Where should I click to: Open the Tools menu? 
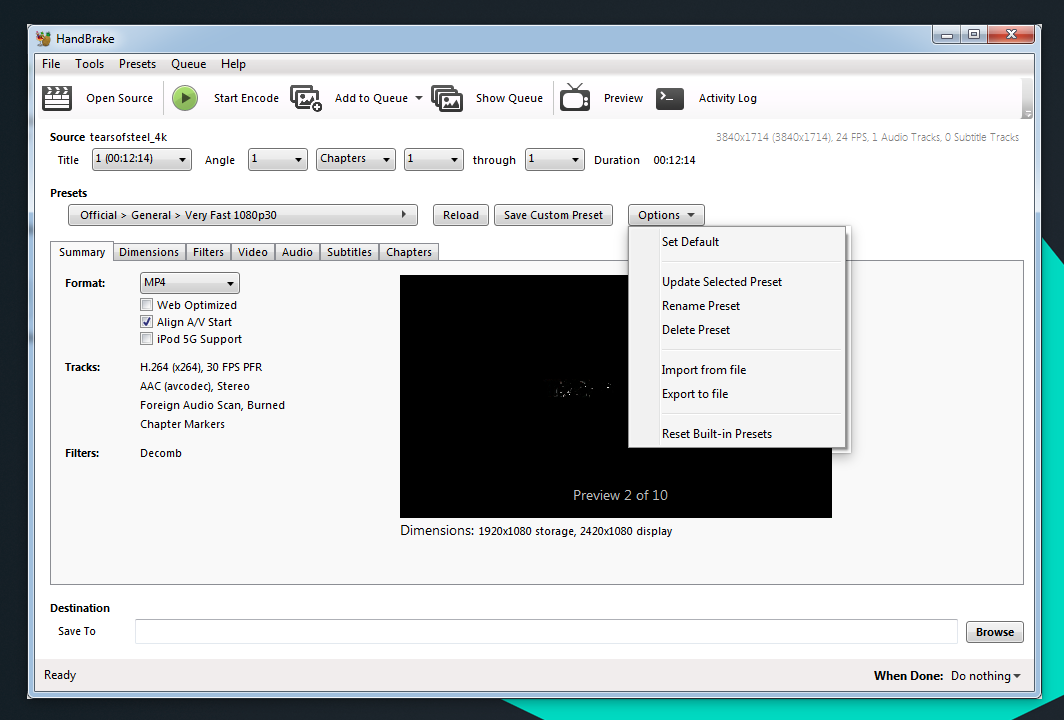(x=90, y=64)
